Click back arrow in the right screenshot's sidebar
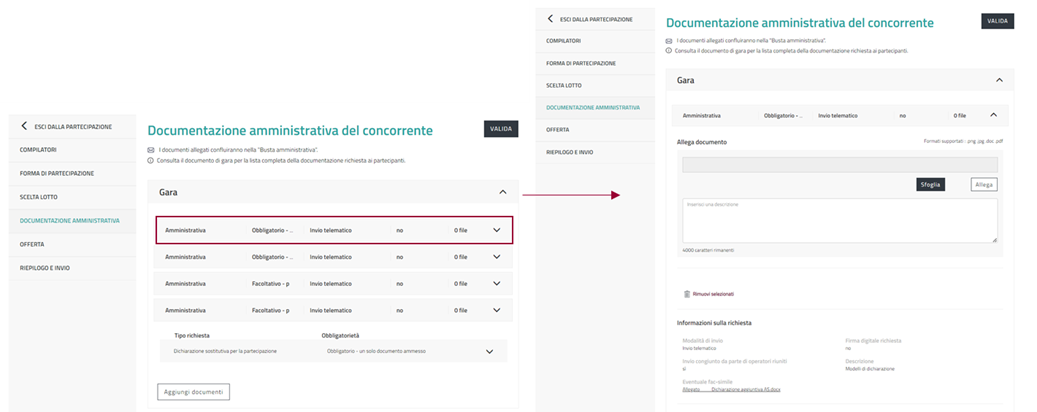The width and height of the screenshot is (1037, 412). (550, 18)
